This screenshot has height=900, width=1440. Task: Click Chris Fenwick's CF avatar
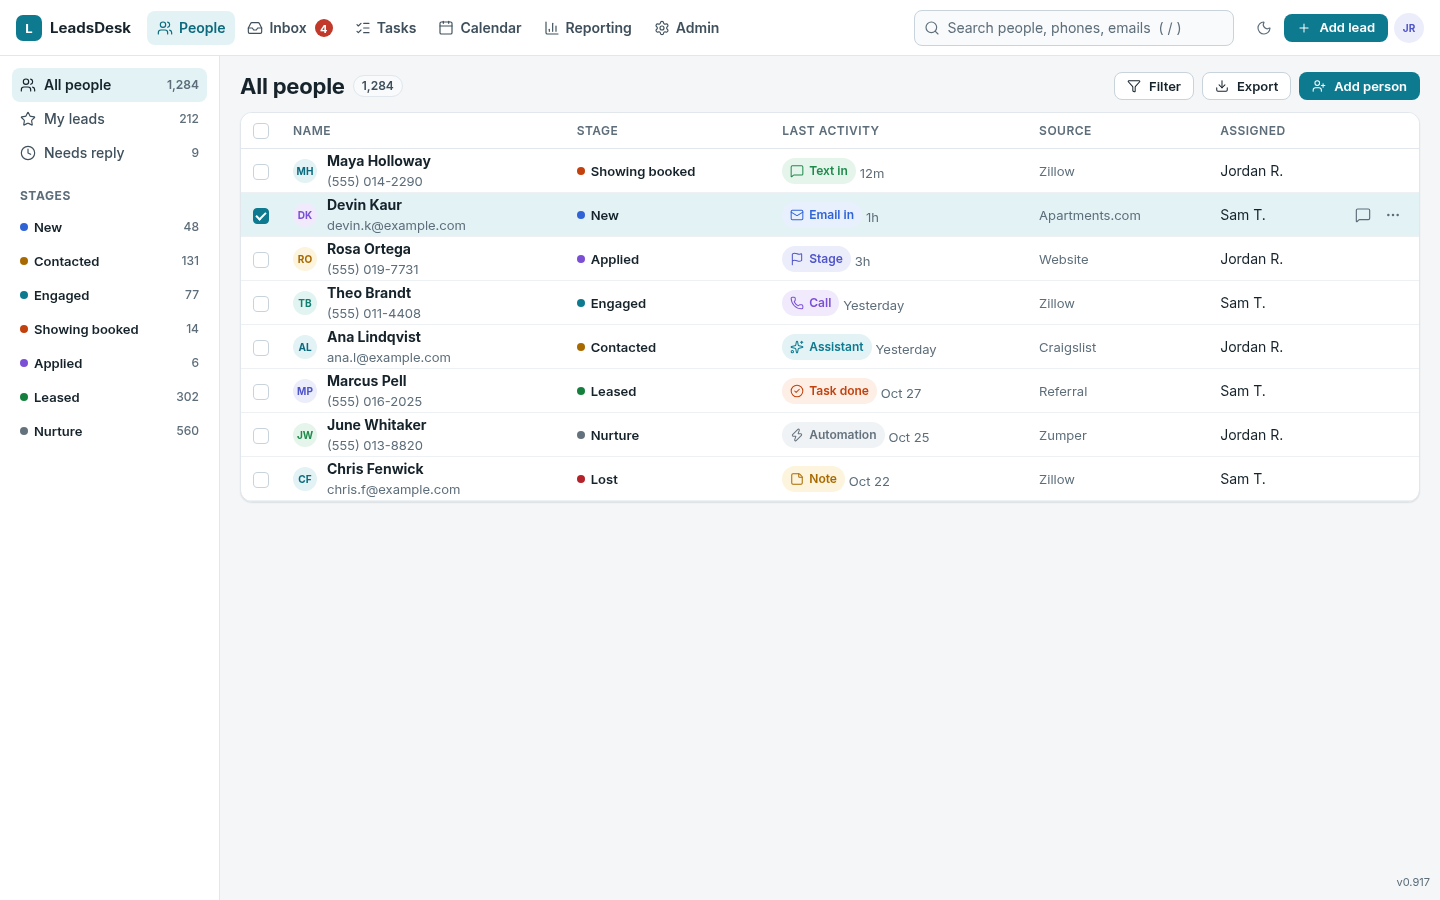click(x=305, y=479)
